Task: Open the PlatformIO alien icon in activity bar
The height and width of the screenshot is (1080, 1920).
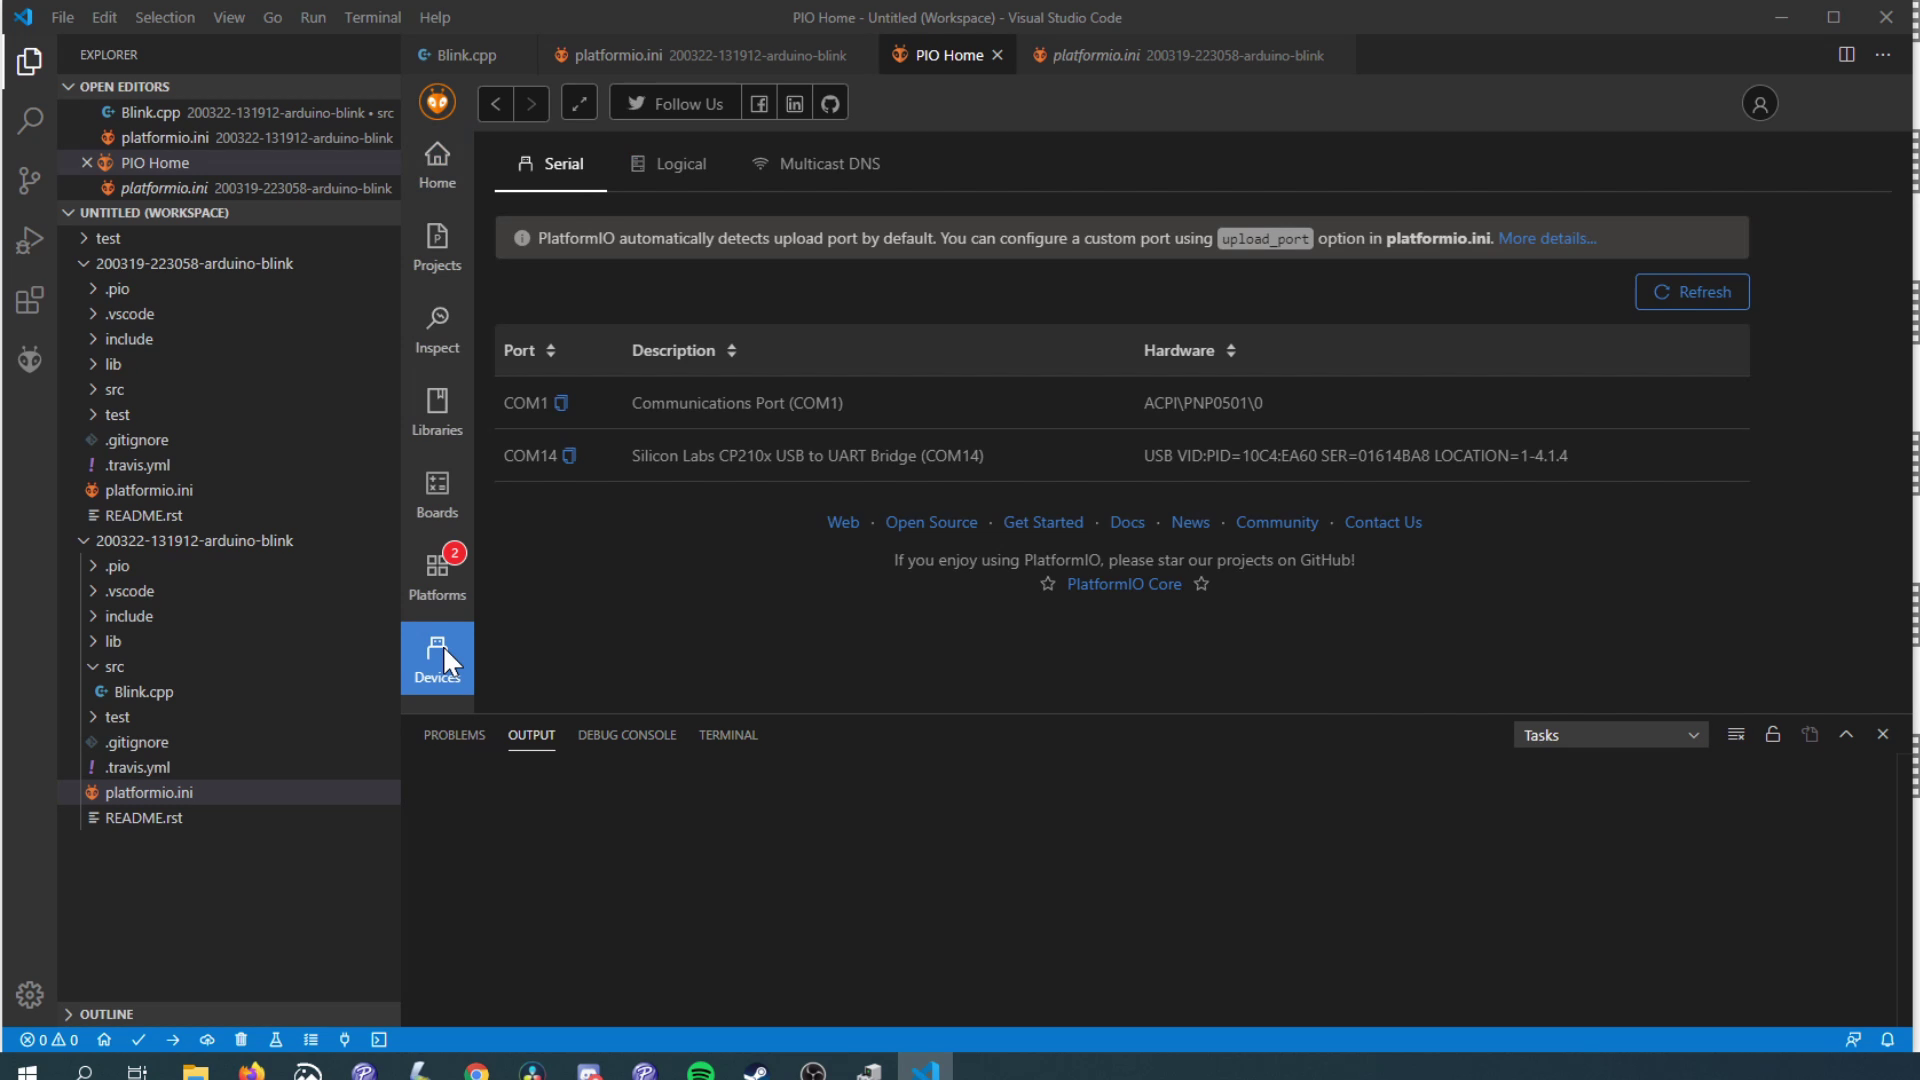Action: (x=29, y=359)
